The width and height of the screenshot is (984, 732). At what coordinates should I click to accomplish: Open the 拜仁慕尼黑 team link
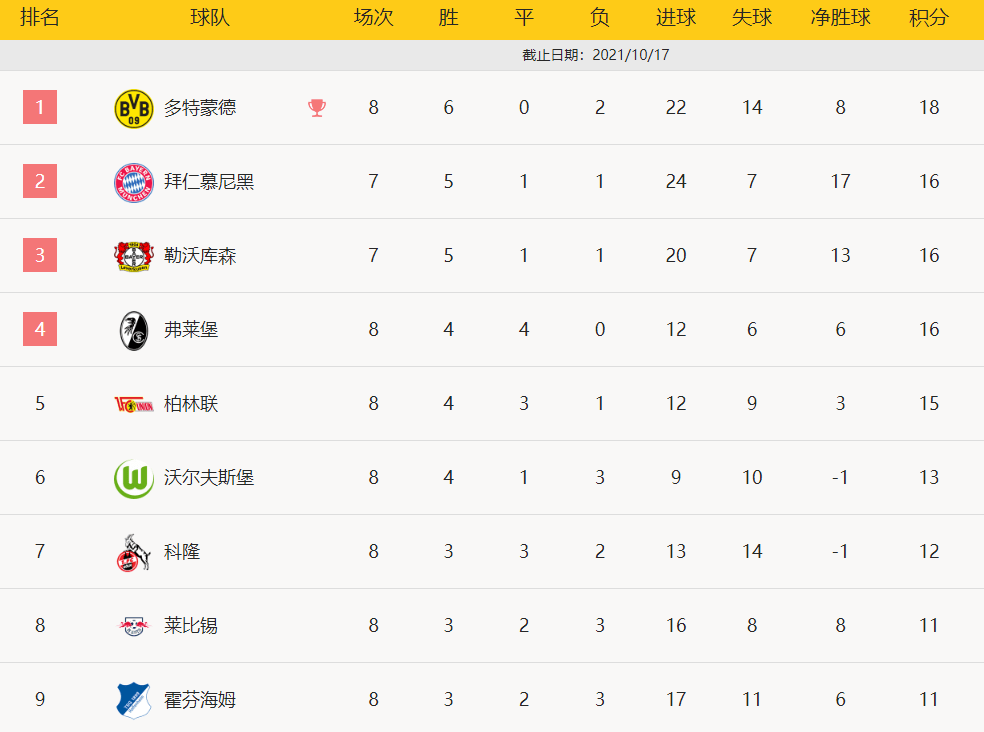(x=209, y=182)
